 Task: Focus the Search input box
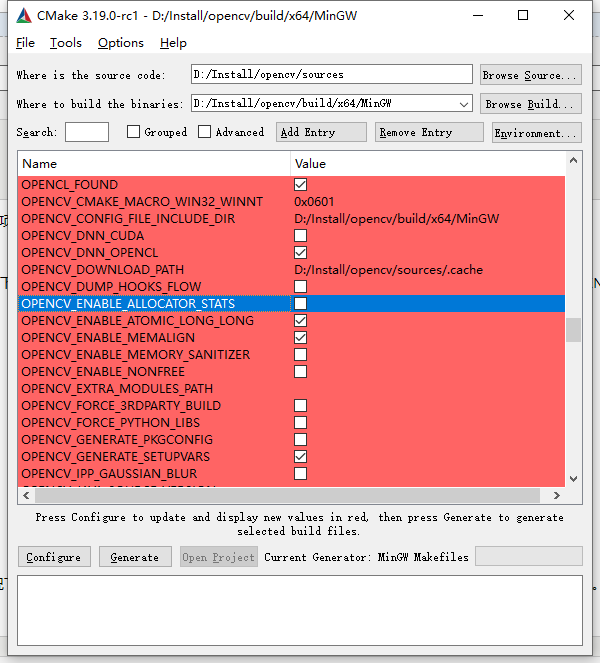[87, 132]
